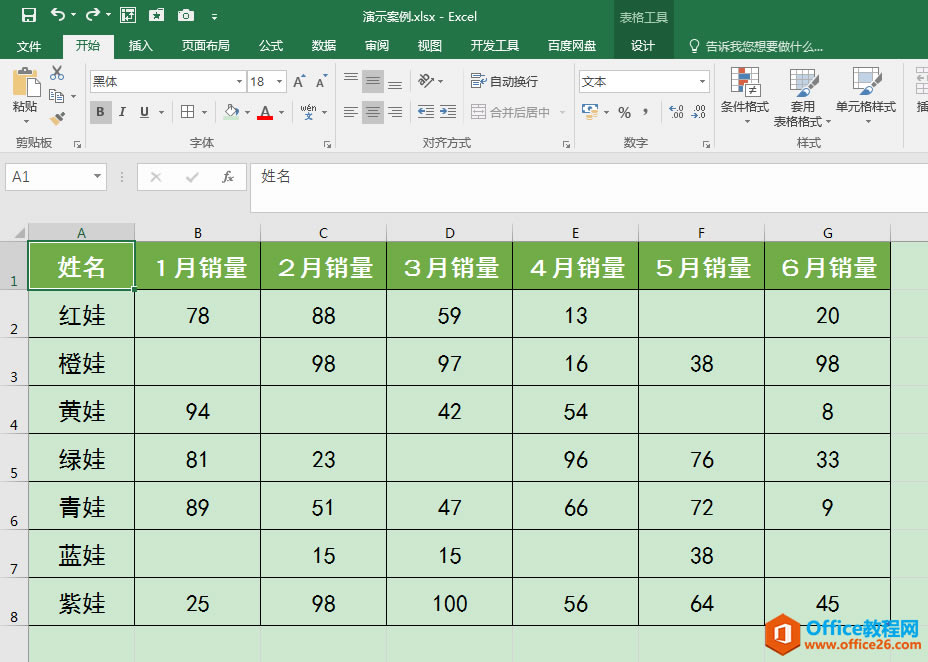Click the Cut scissors icon

click(57, 73)
